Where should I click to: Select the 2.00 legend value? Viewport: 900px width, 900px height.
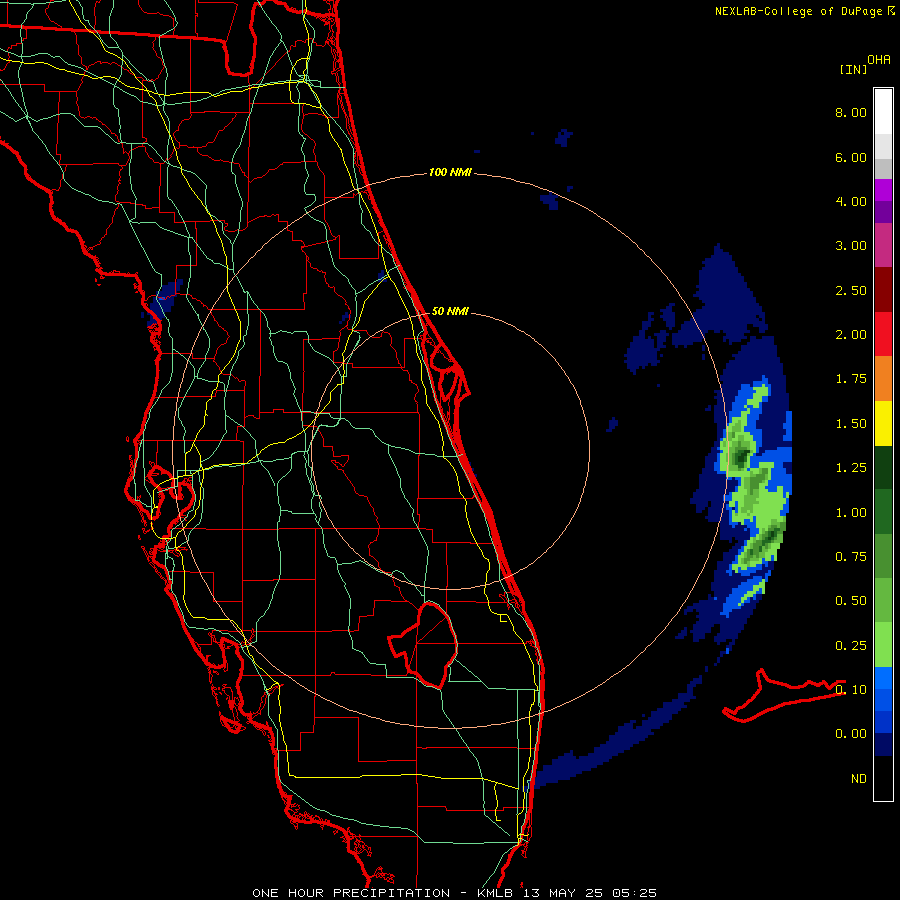pyautogui.click(x=850, y=335)
